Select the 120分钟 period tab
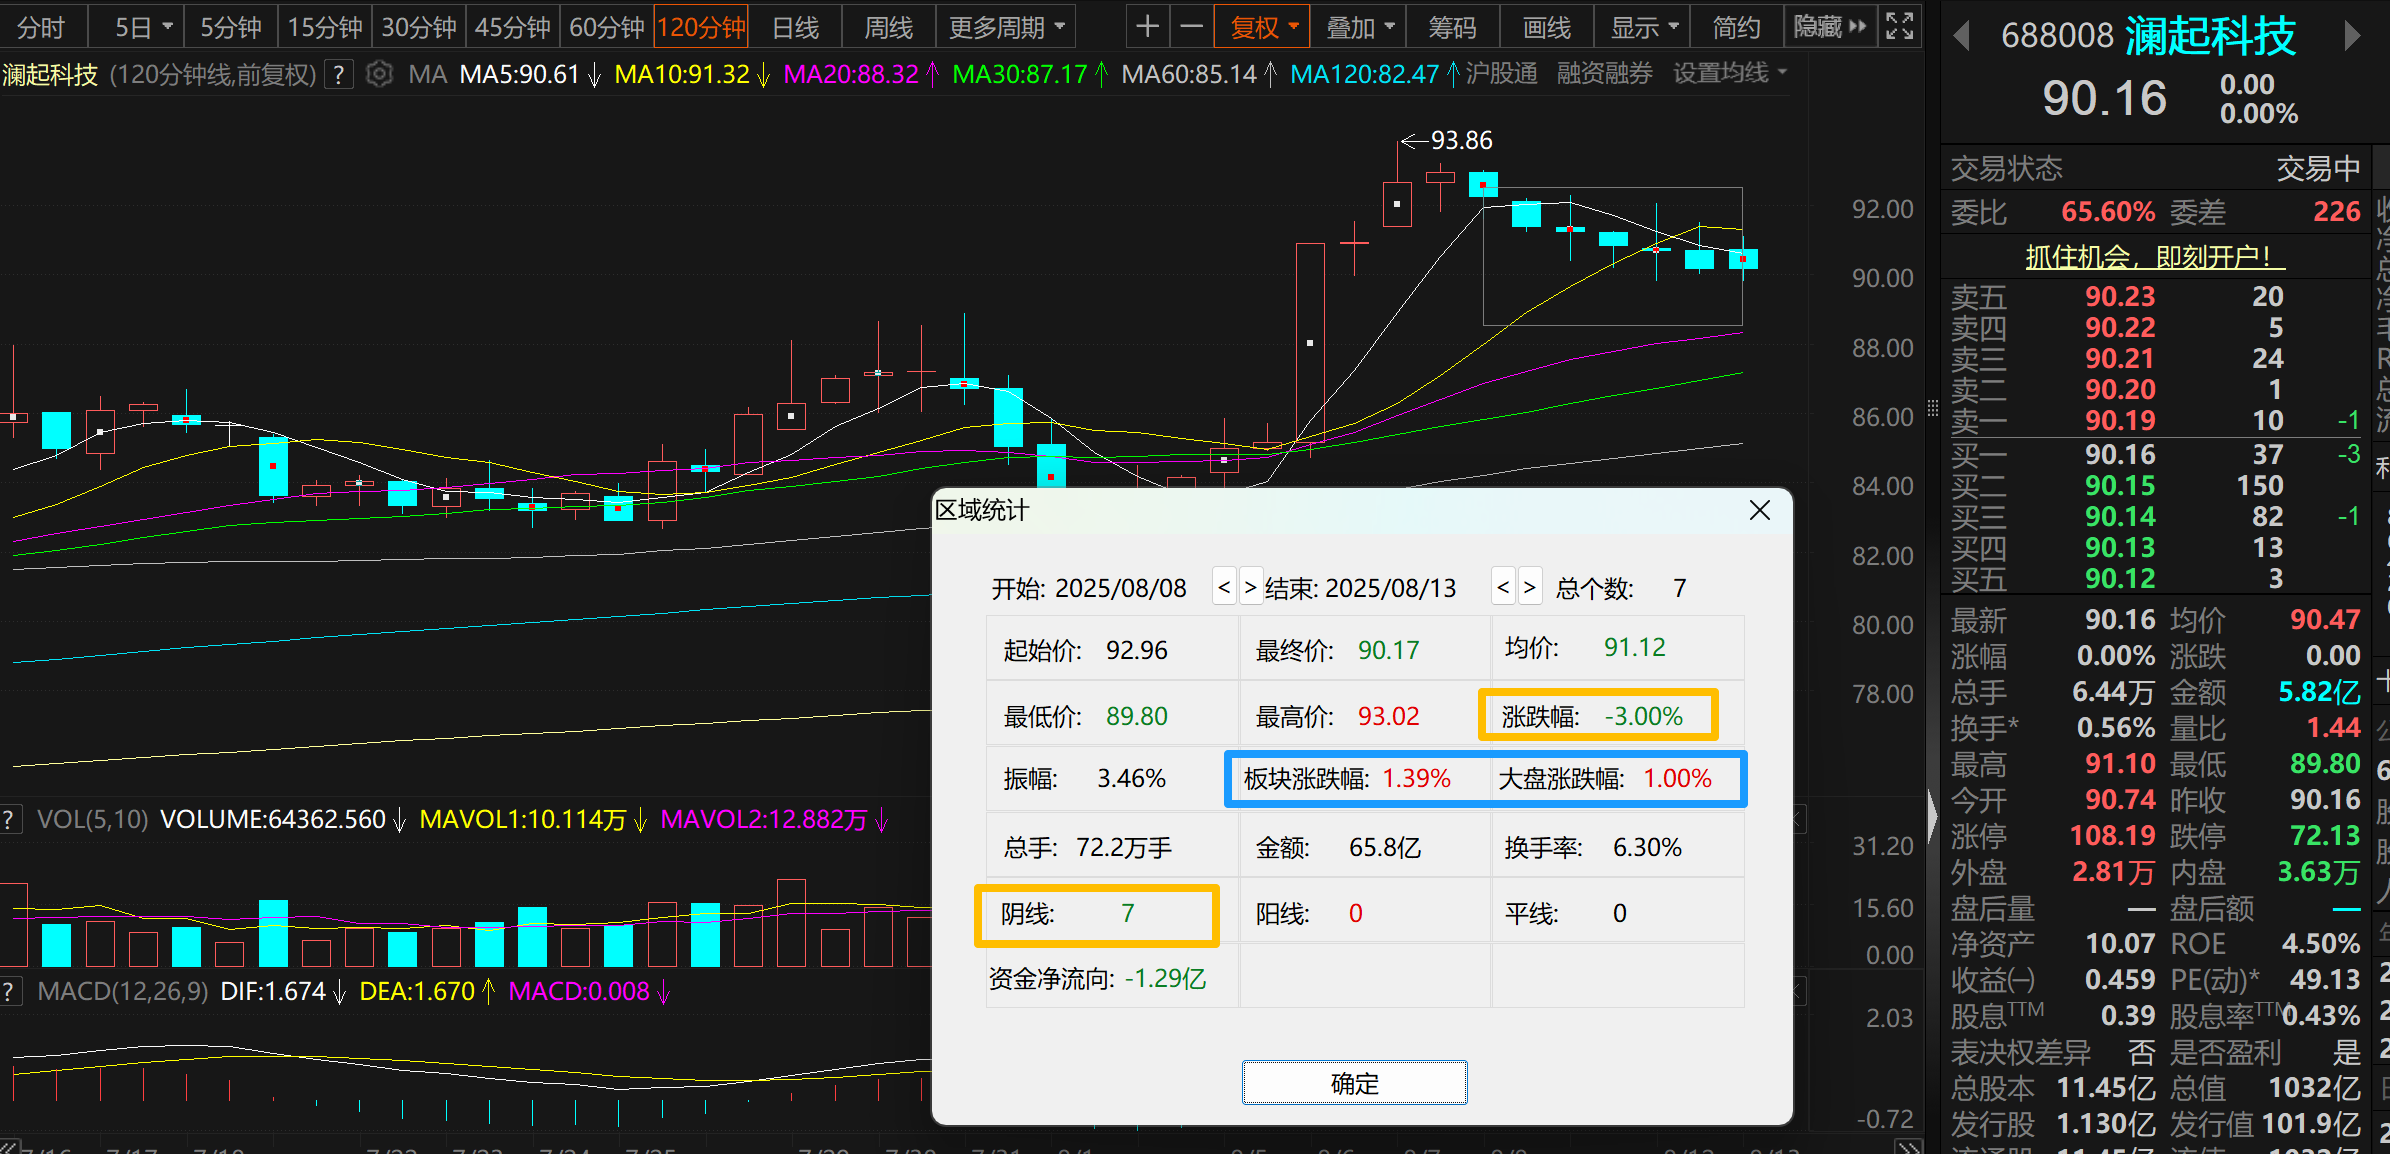Screen dimensions: 2390x1154 point(701,27)
